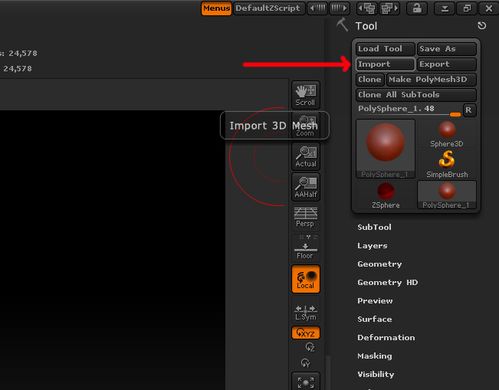Click Make PolyMesh3D button
499x390 pixels.
(431, 80)
